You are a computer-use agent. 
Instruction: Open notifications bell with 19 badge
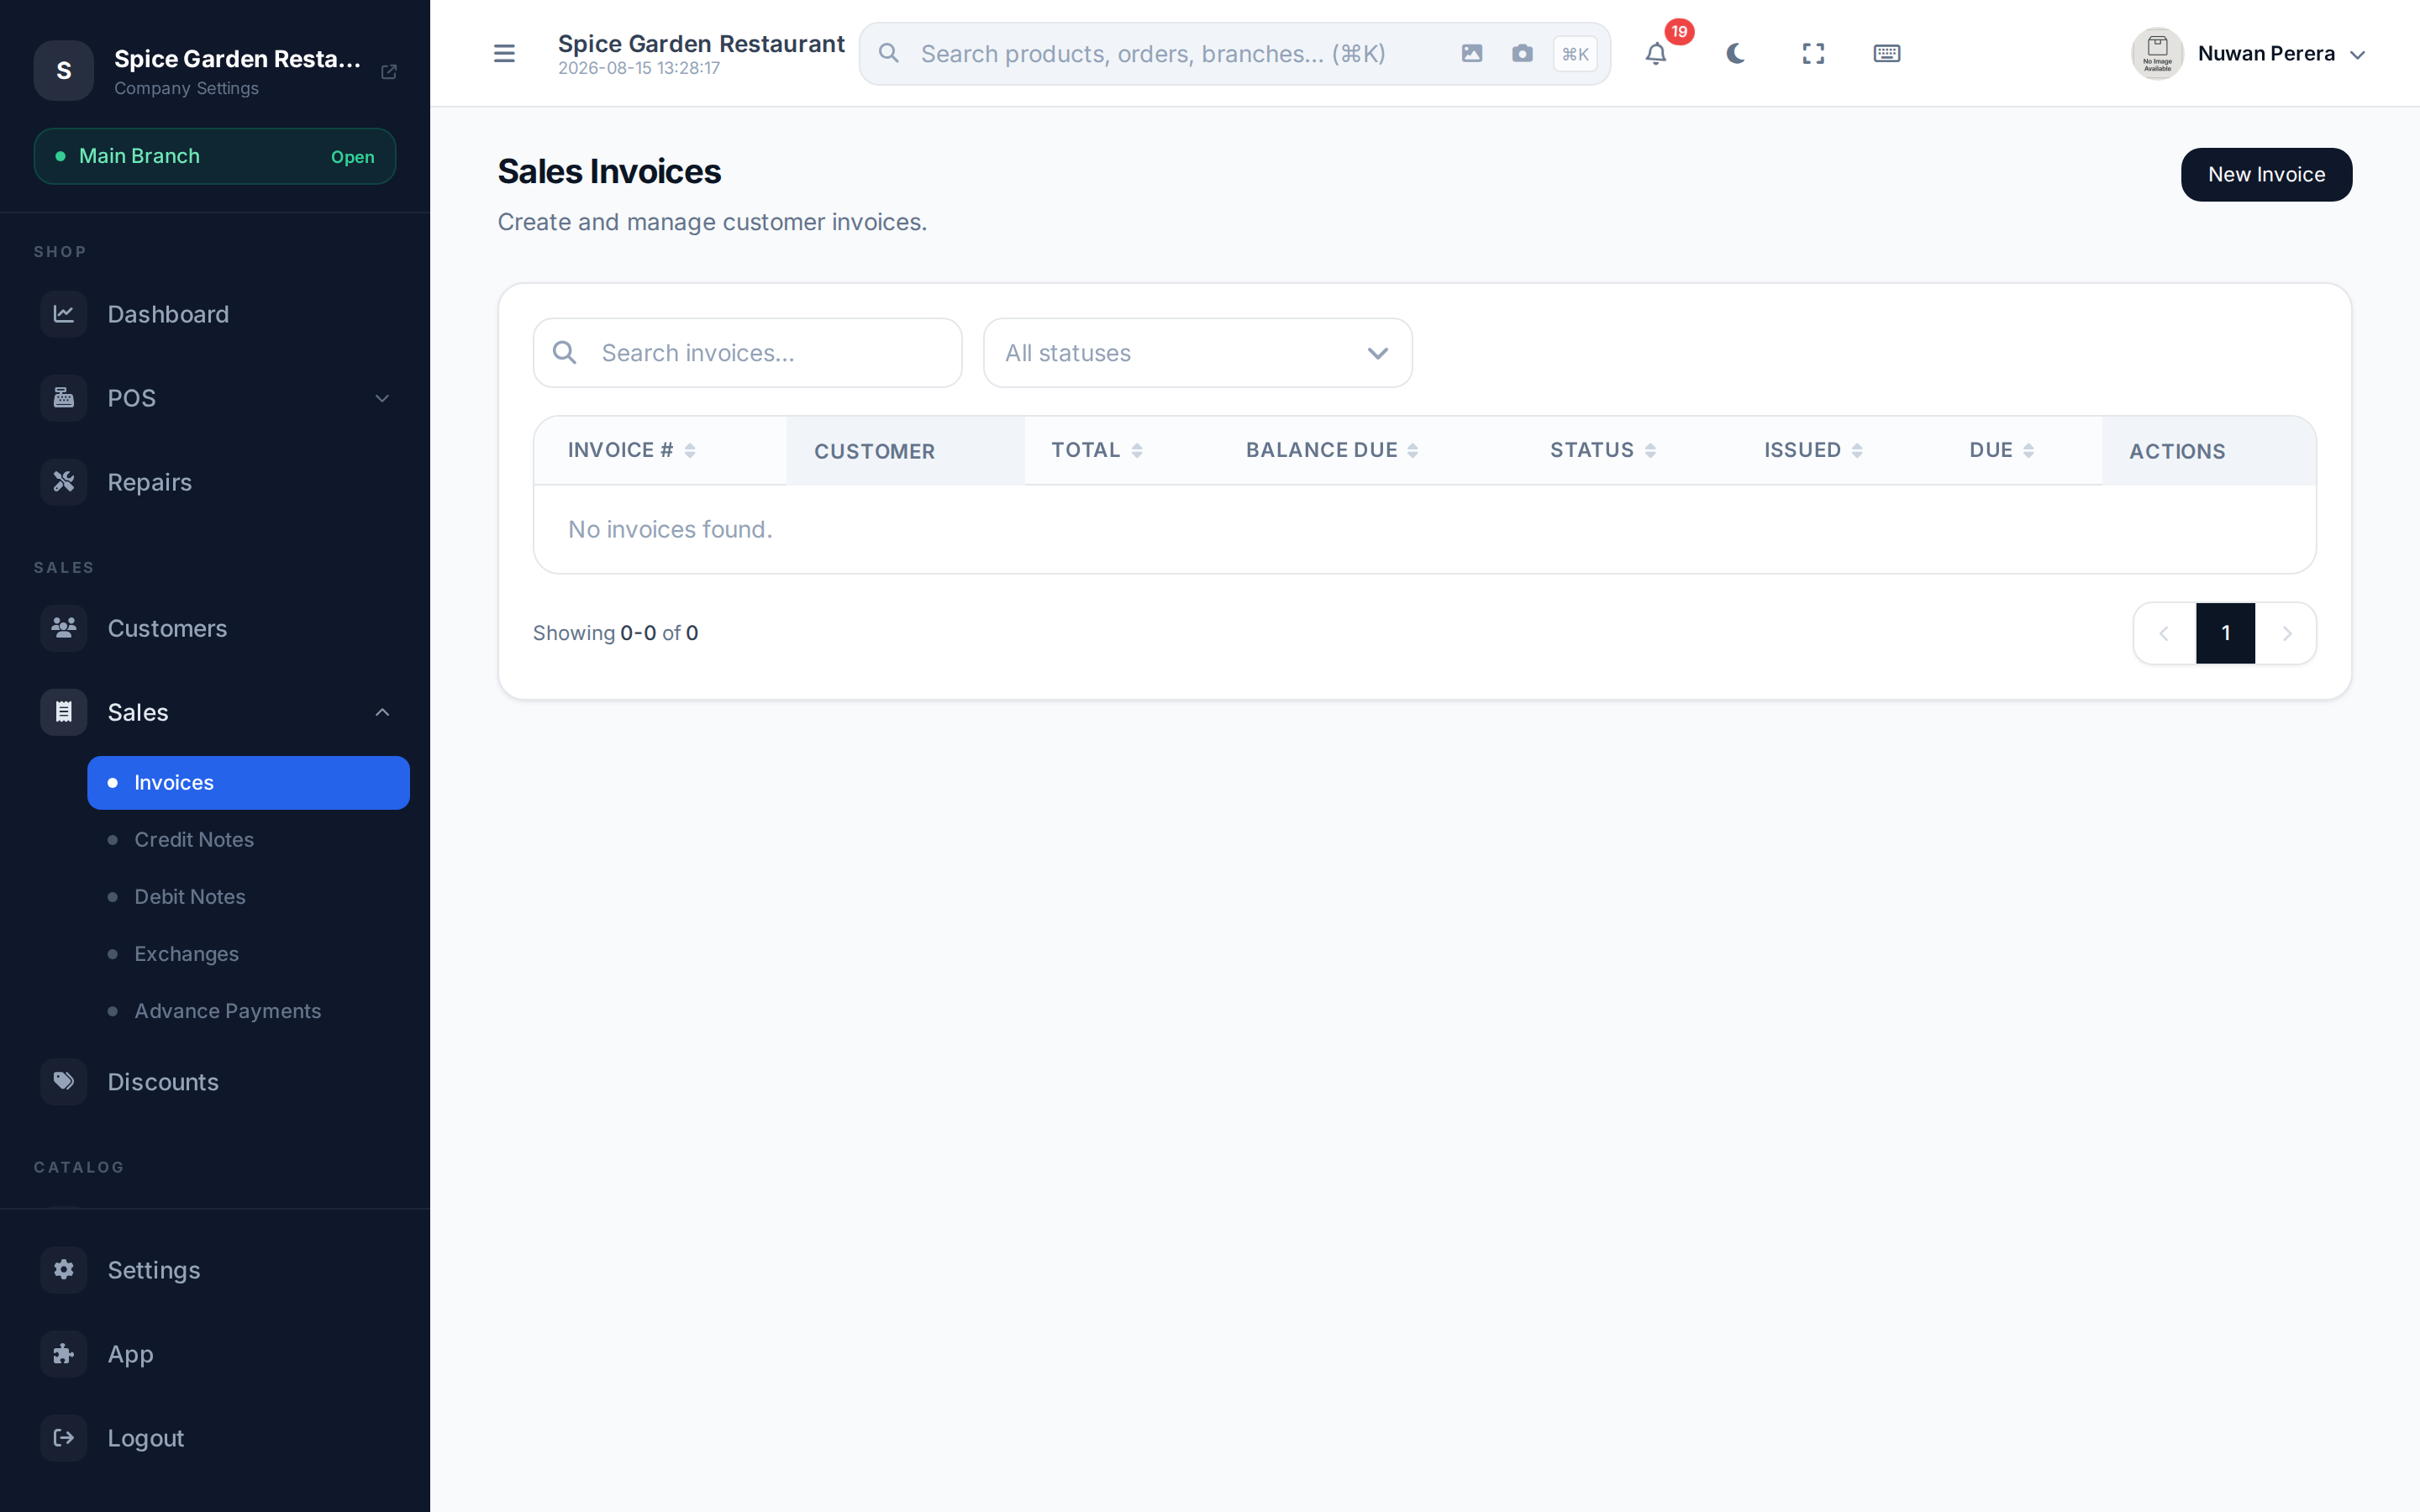point(1656,53)
